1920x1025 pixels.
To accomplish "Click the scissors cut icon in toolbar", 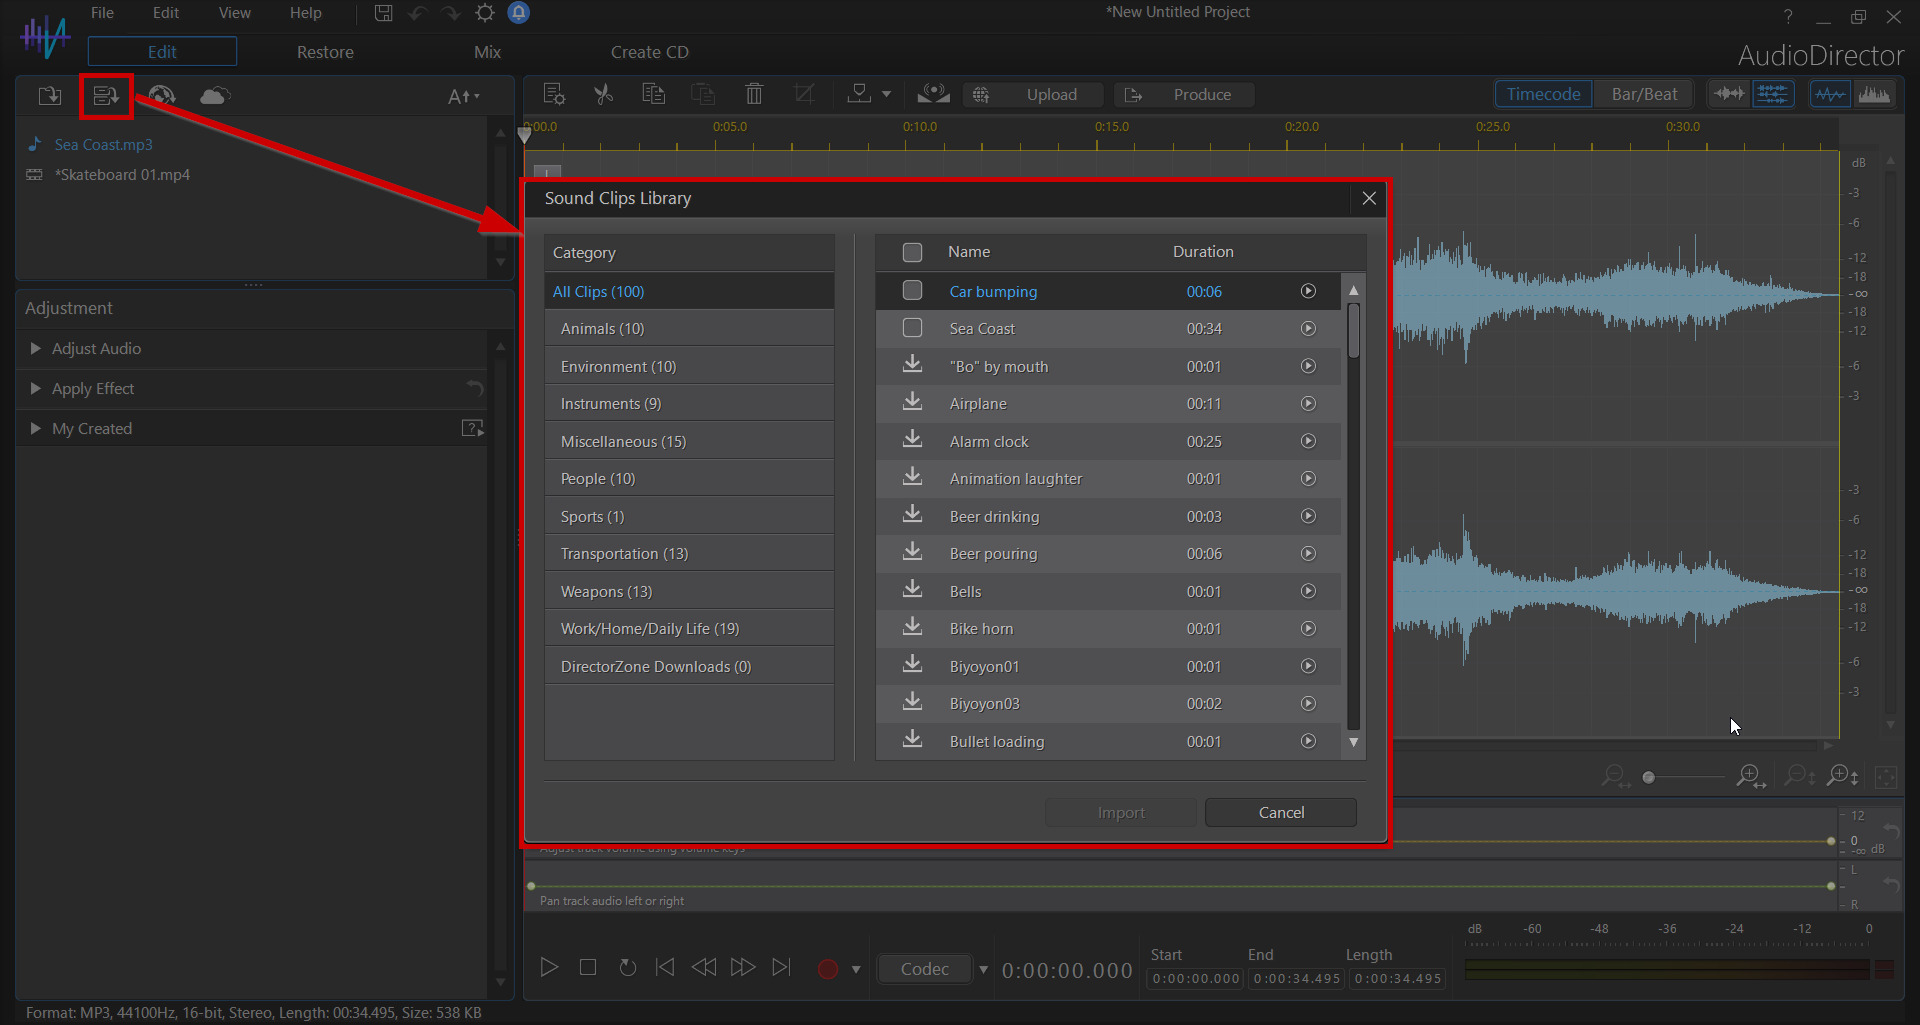I will pos(603,94).
